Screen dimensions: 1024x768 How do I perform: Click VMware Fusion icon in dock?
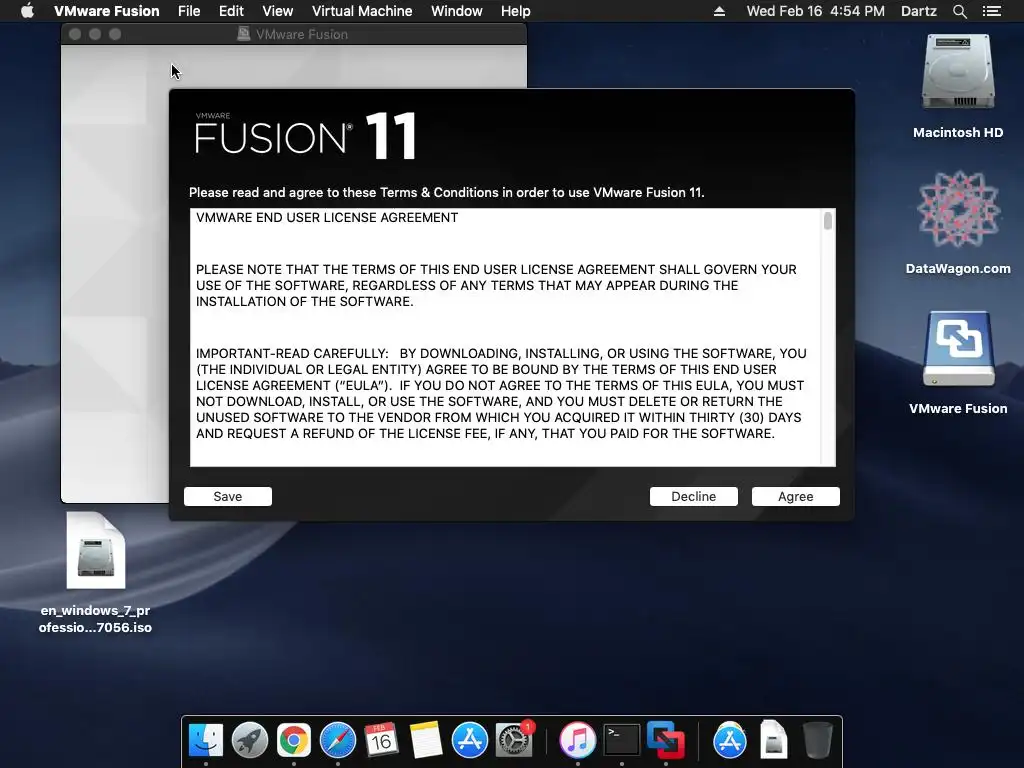click(x=665, y=741)
